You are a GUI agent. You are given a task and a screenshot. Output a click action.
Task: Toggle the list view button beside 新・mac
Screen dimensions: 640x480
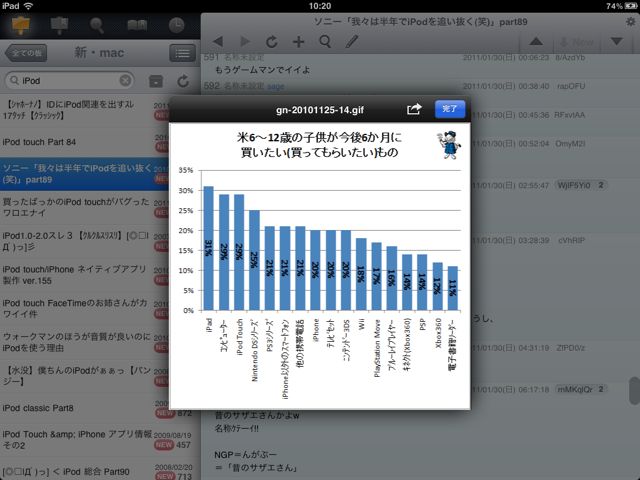click(182, 53)
